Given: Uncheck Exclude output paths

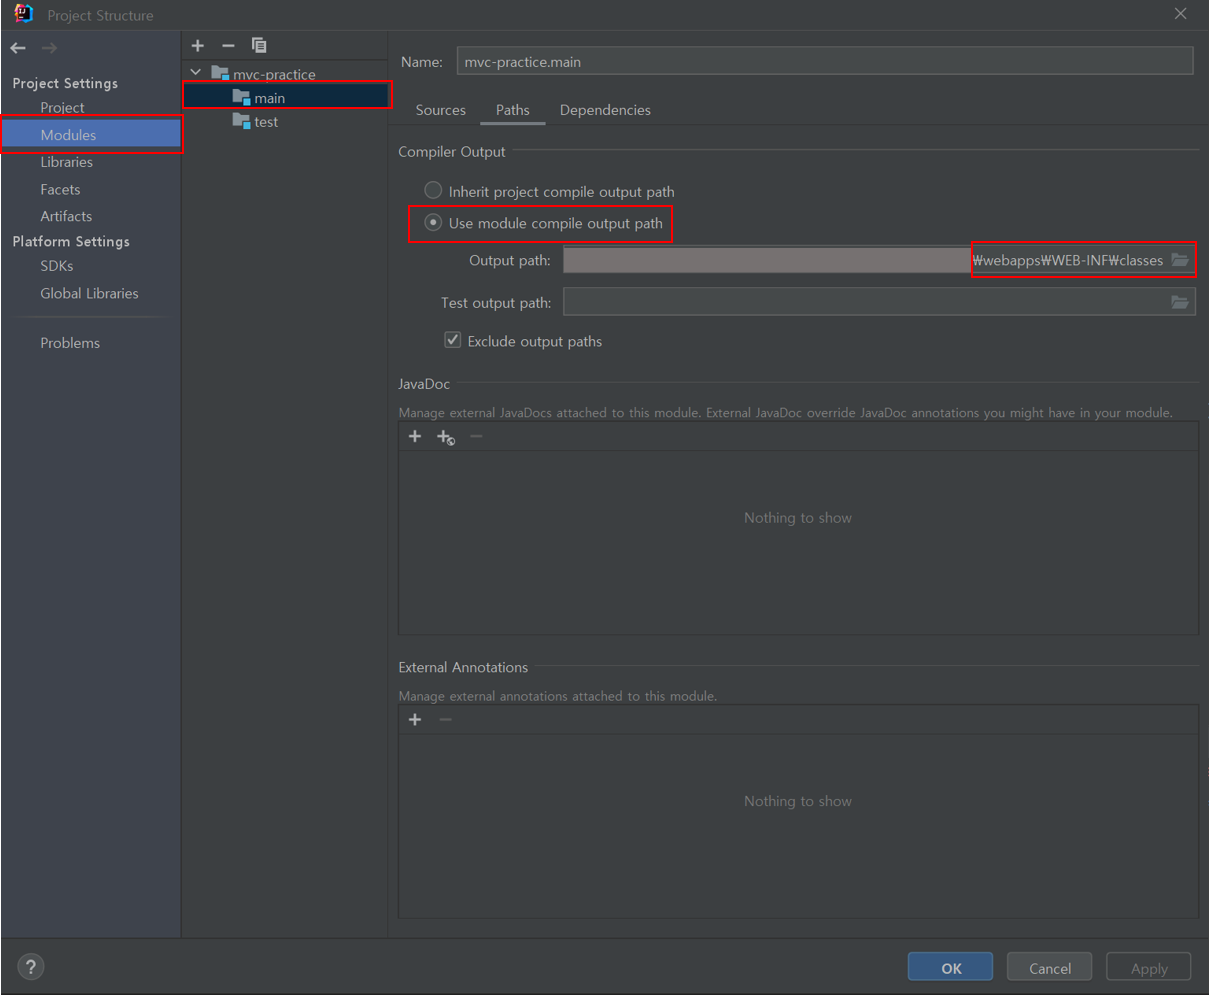Looking at the screenshot, I should [452, 339].
